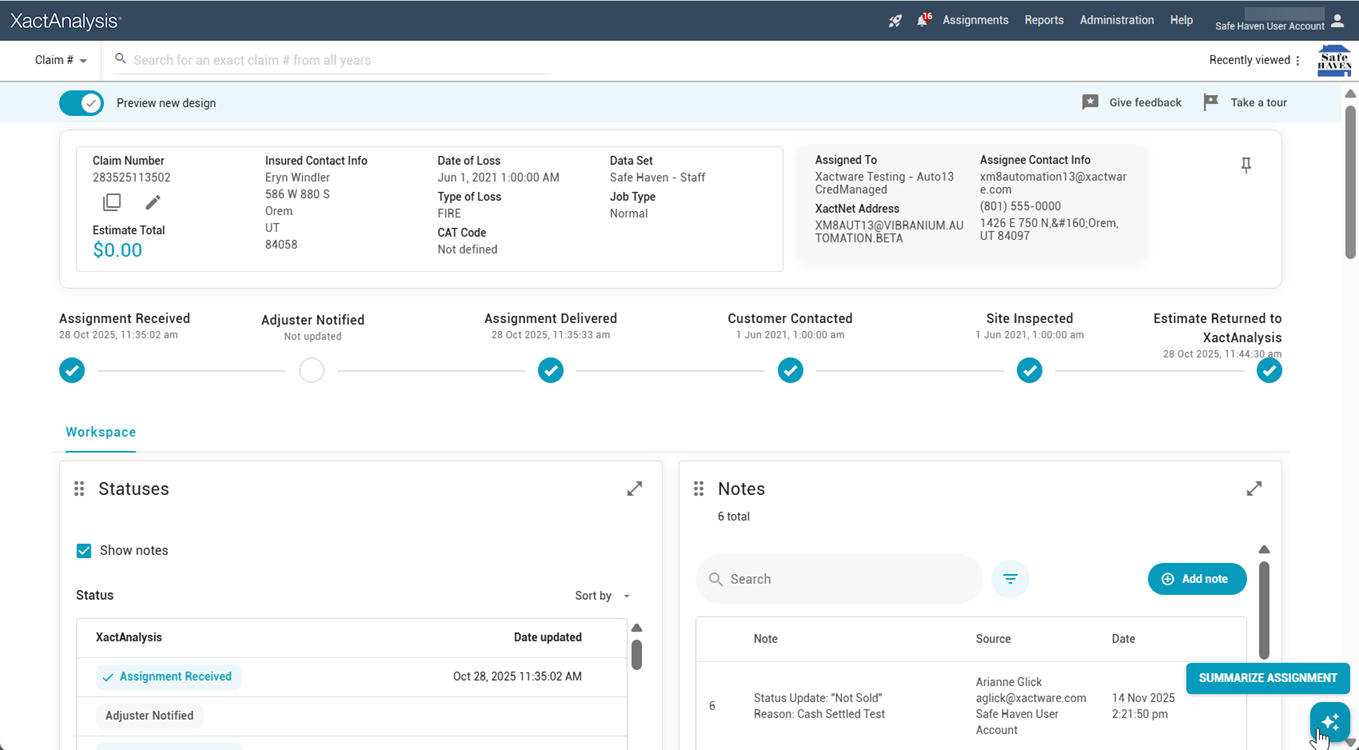Screen dimensions: 1359x750
Task: Click the AI sparkle assistant button
Action: pyautogui.click(x=1329, y=722)
